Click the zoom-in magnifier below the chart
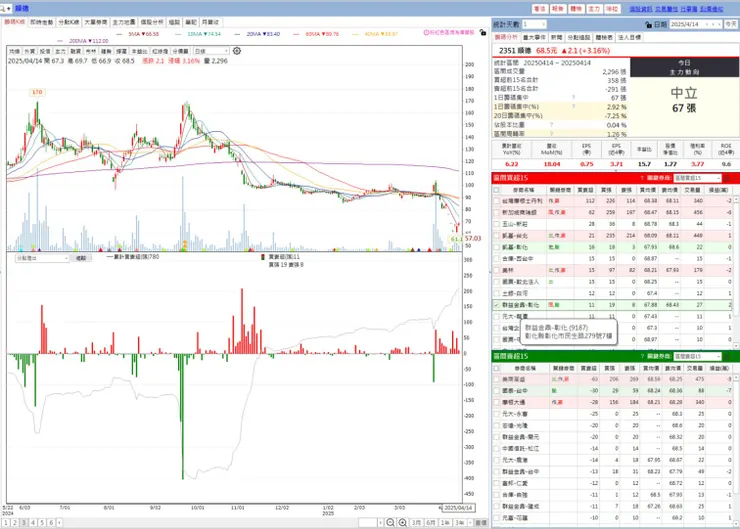The height and width of the screenshot is (529, 740). (x=403, y=522)
